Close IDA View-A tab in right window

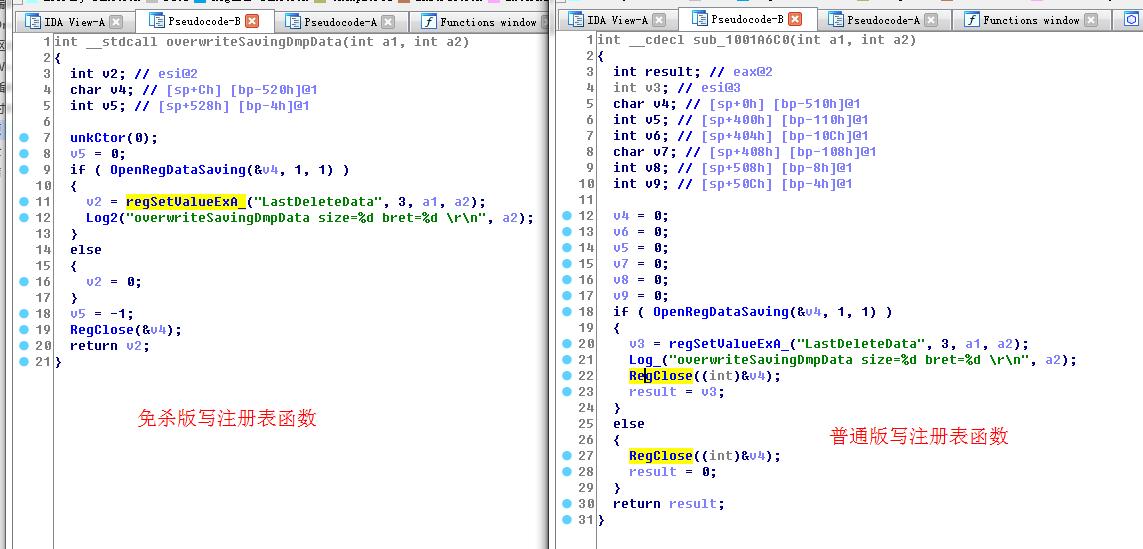659,20
